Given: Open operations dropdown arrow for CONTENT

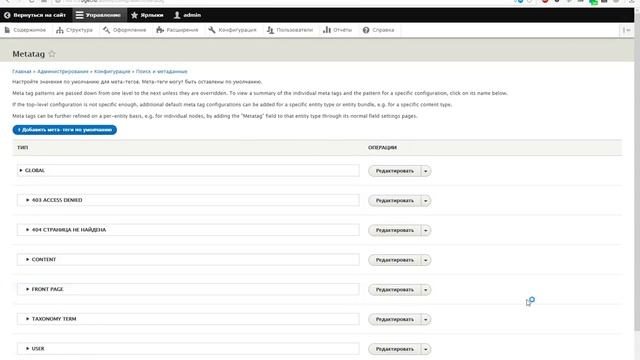Looking at the screenshot, I should (x=426, y=260).
